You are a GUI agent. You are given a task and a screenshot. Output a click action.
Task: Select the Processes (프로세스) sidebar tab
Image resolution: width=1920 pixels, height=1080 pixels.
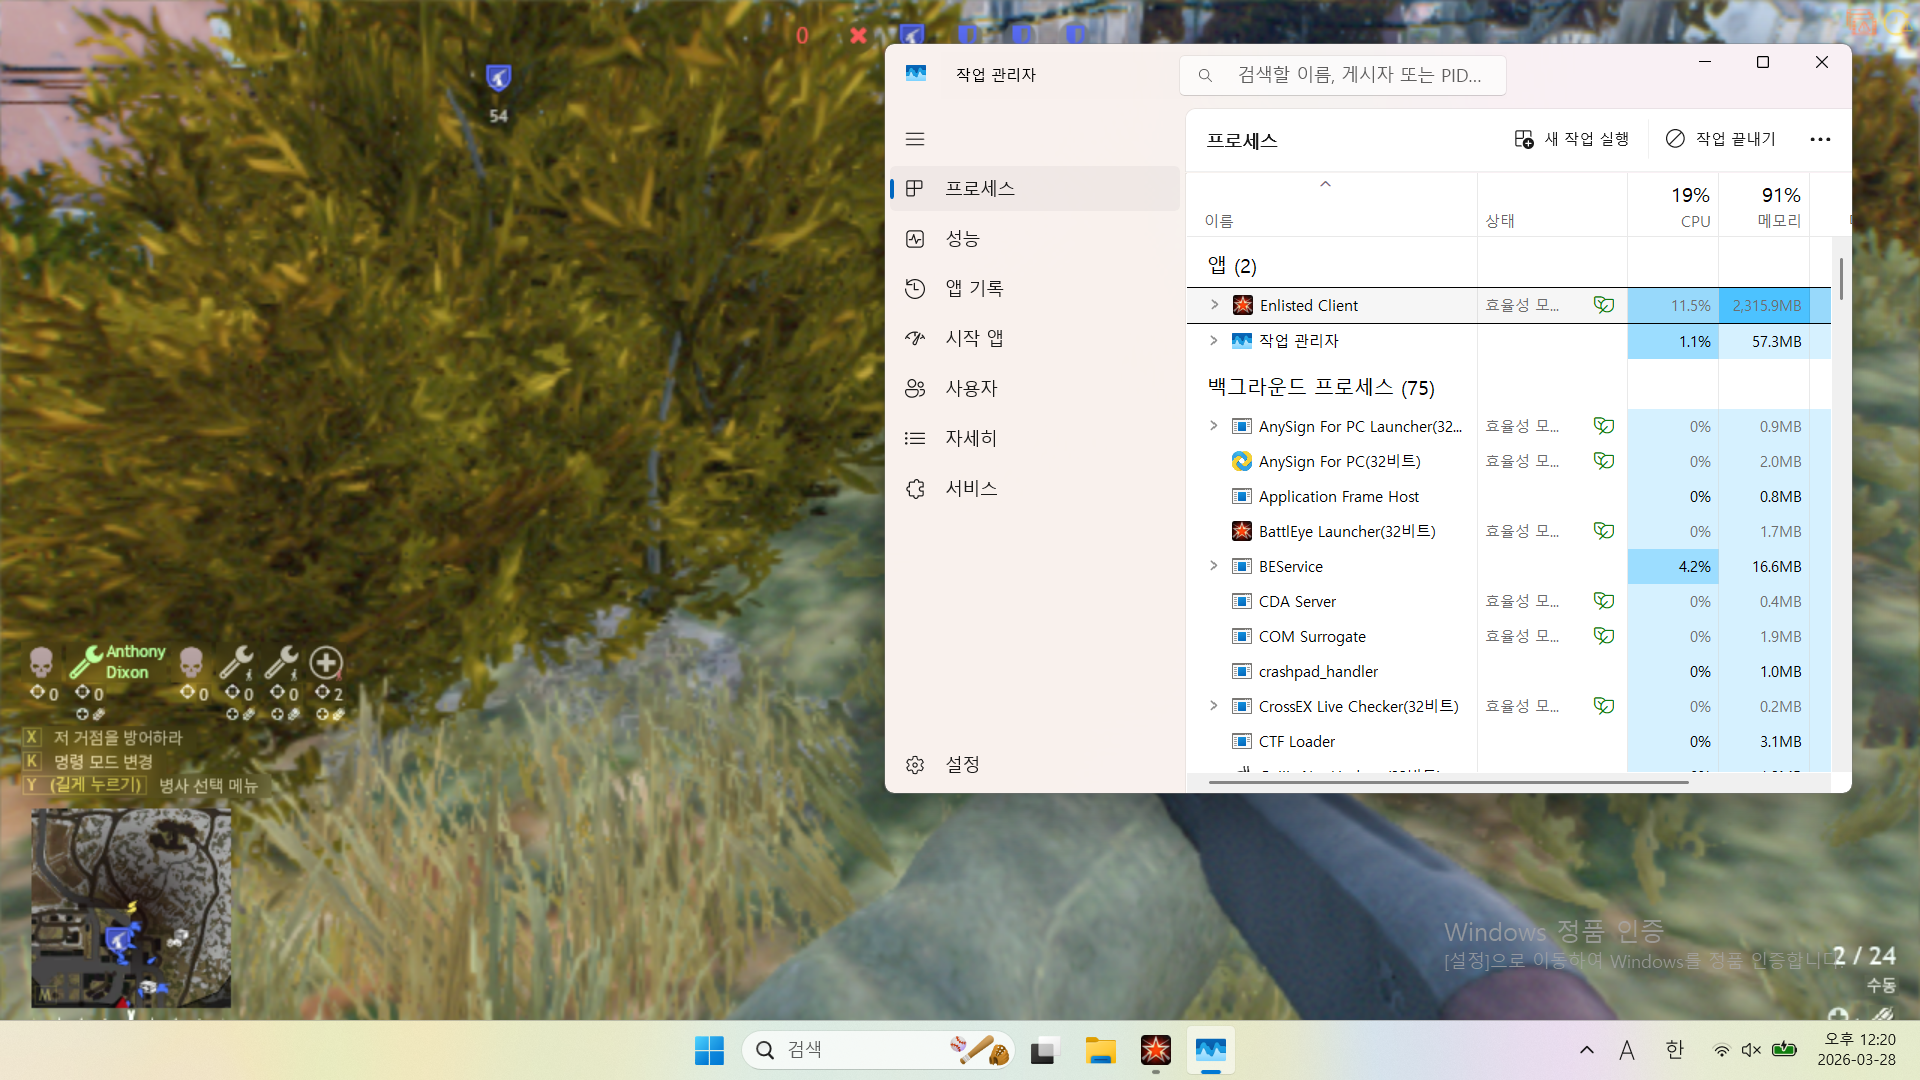pyautogui.click(x=980, y=189)
